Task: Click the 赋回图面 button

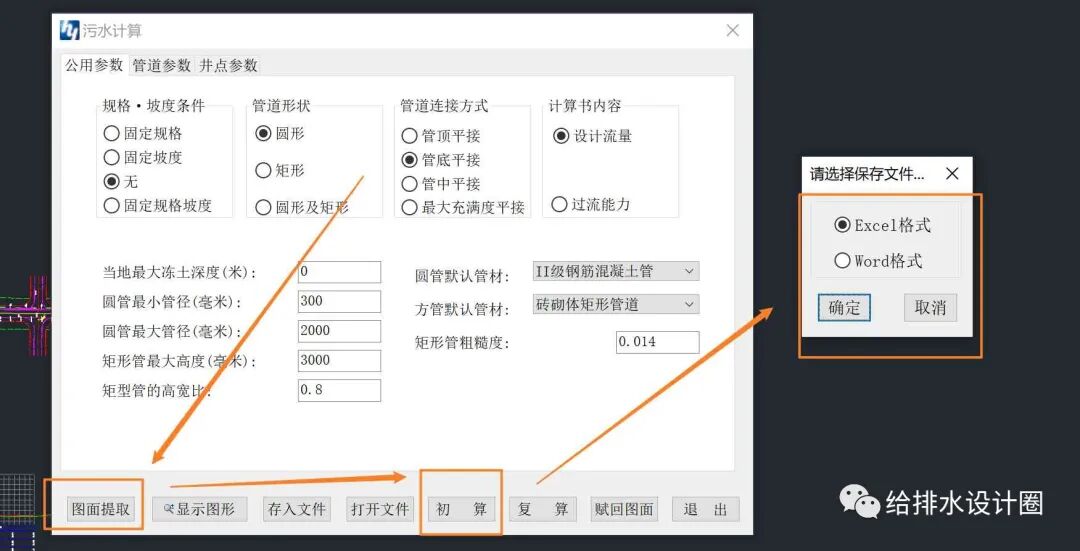Action: click(625, 509)
